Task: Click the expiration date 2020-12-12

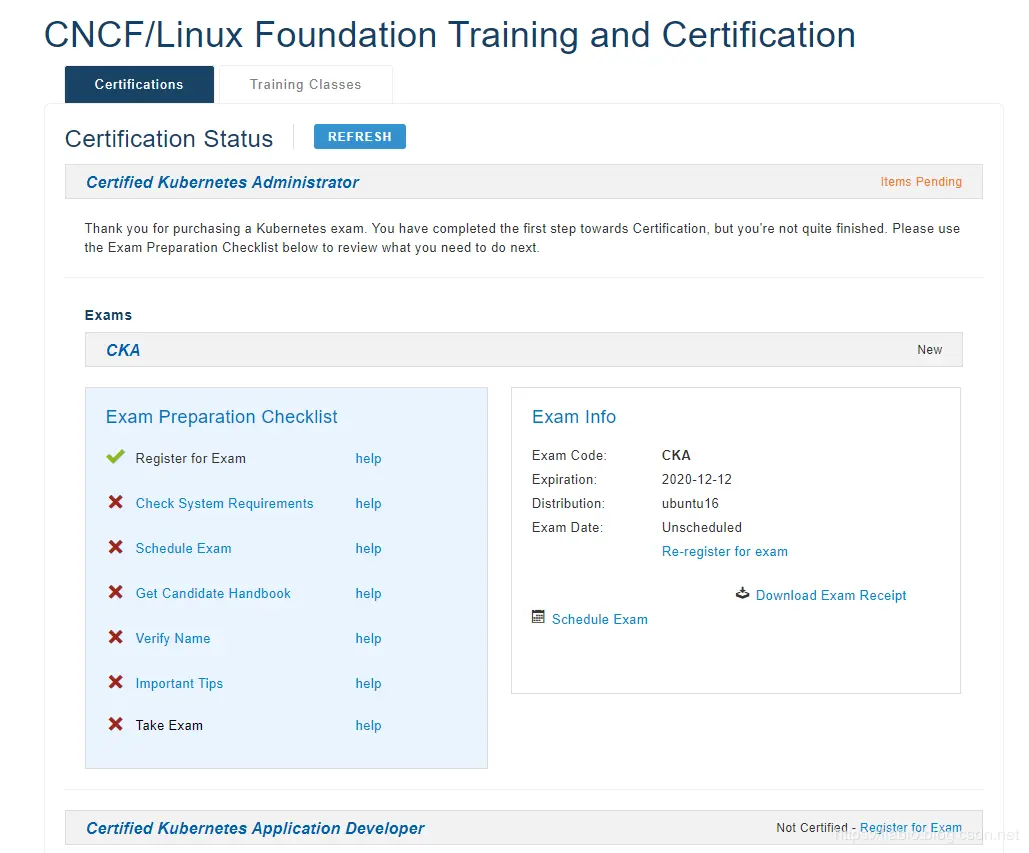Action: pos(696,479)
